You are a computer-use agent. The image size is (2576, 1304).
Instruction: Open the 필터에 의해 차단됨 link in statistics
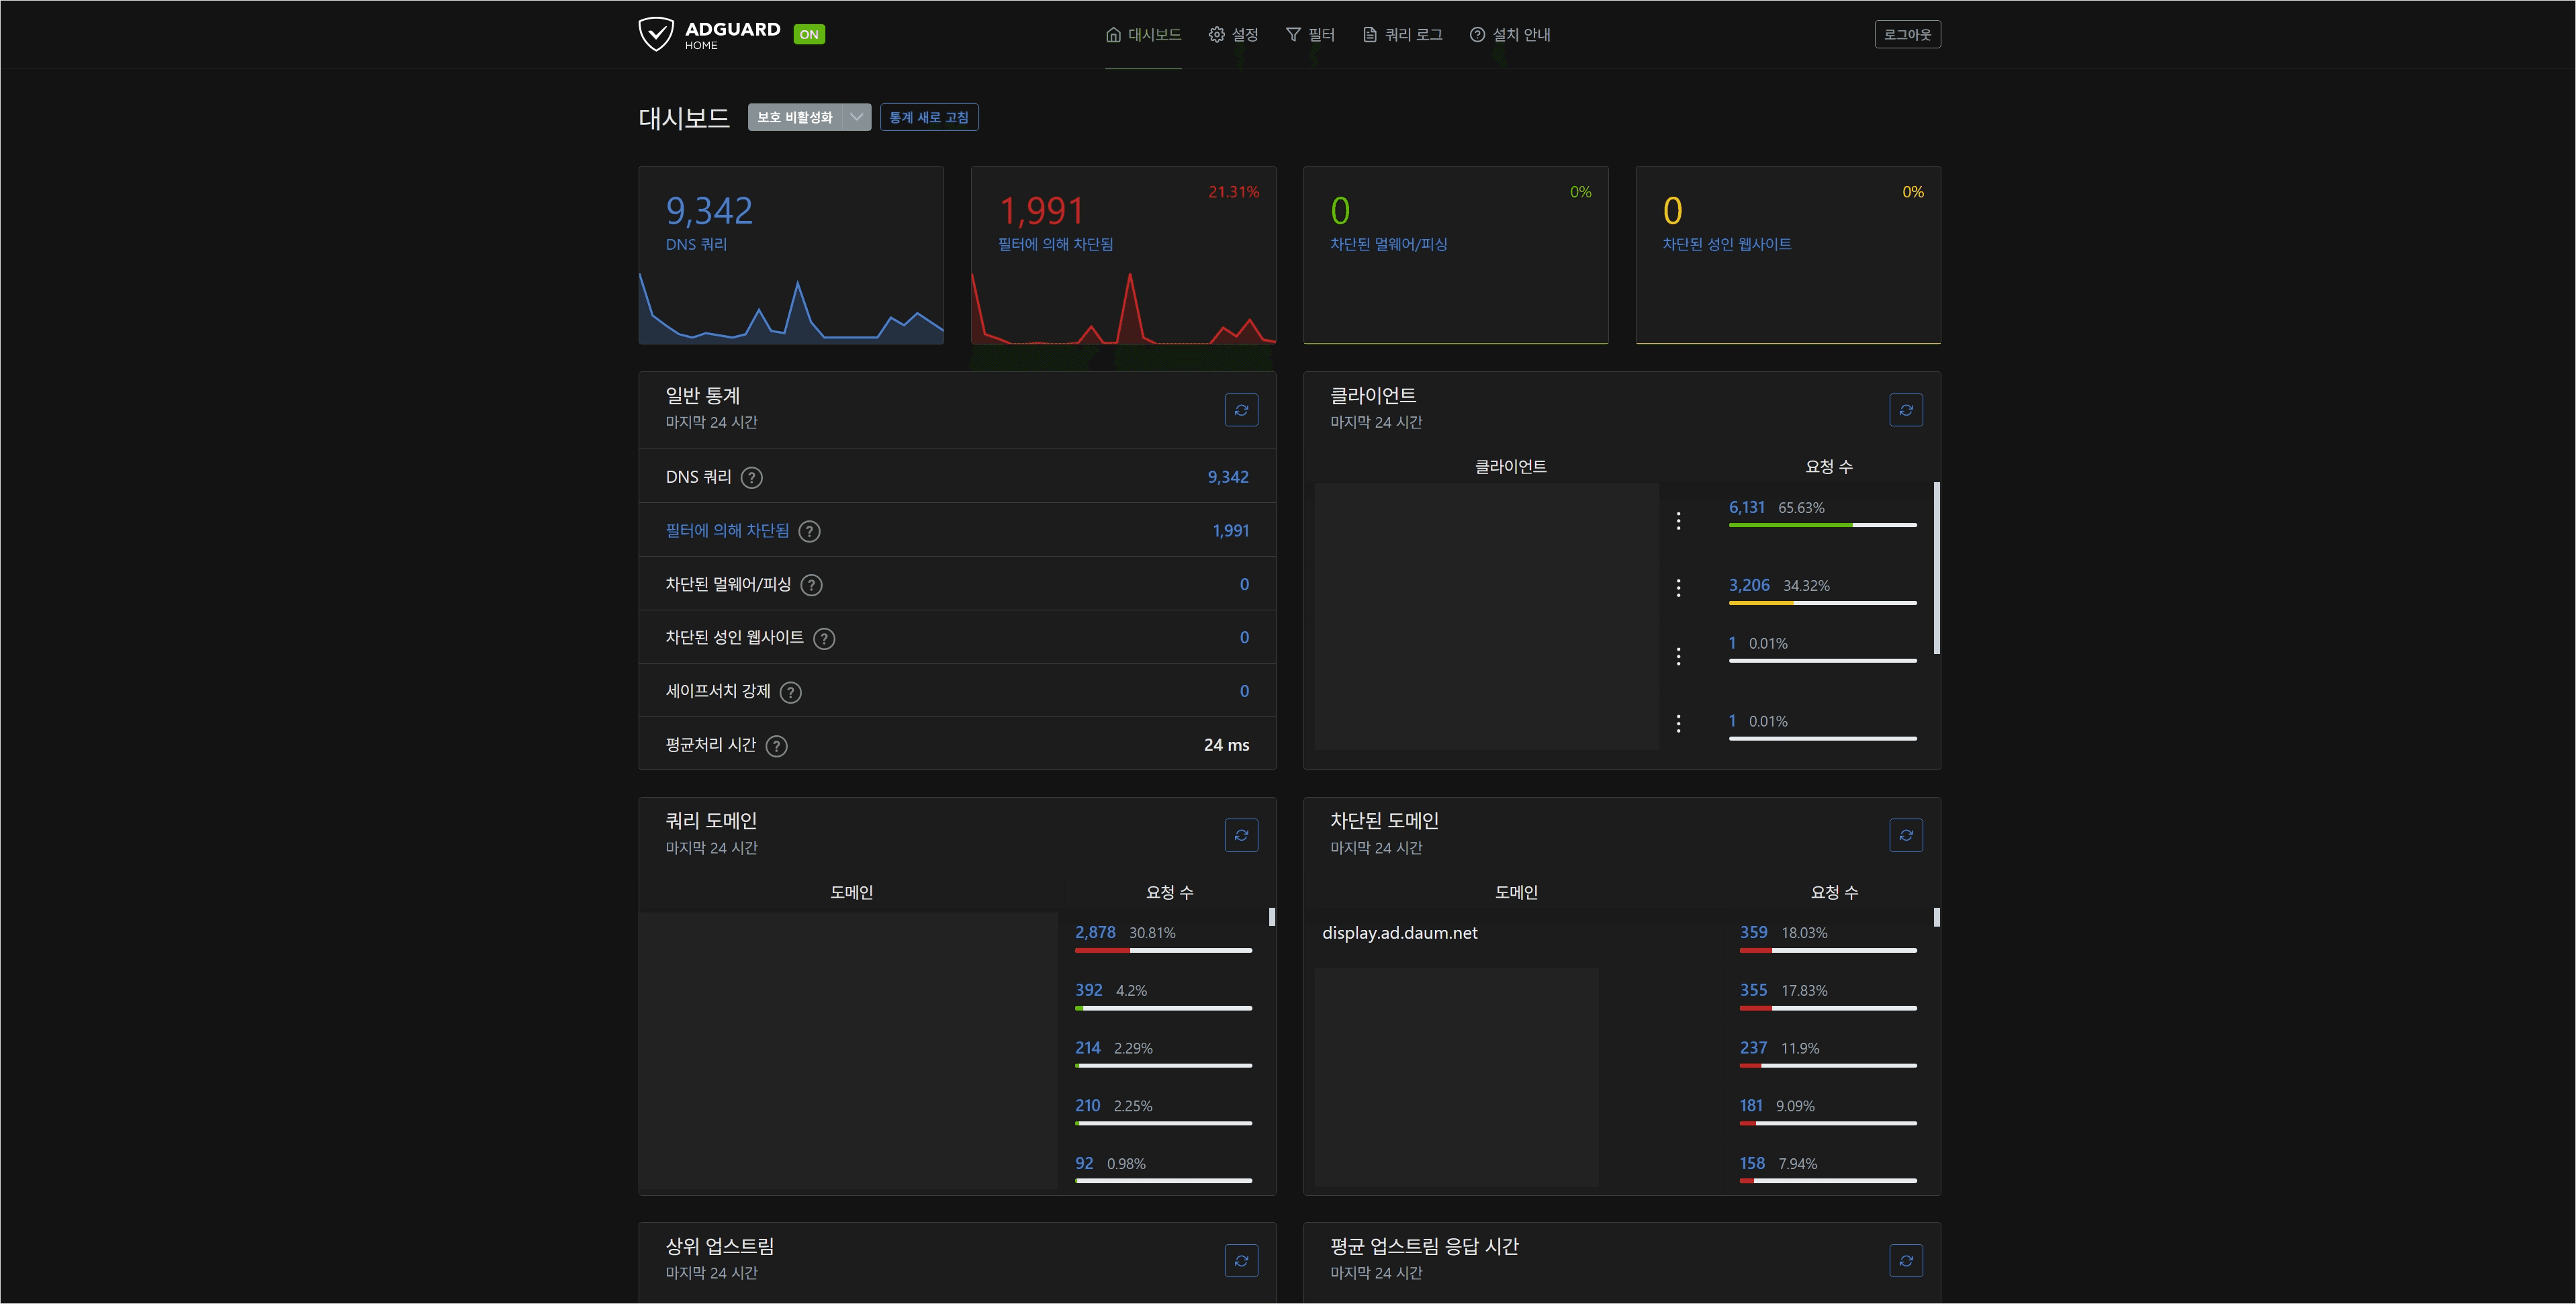pyautogui.click(x=727, y=531)
